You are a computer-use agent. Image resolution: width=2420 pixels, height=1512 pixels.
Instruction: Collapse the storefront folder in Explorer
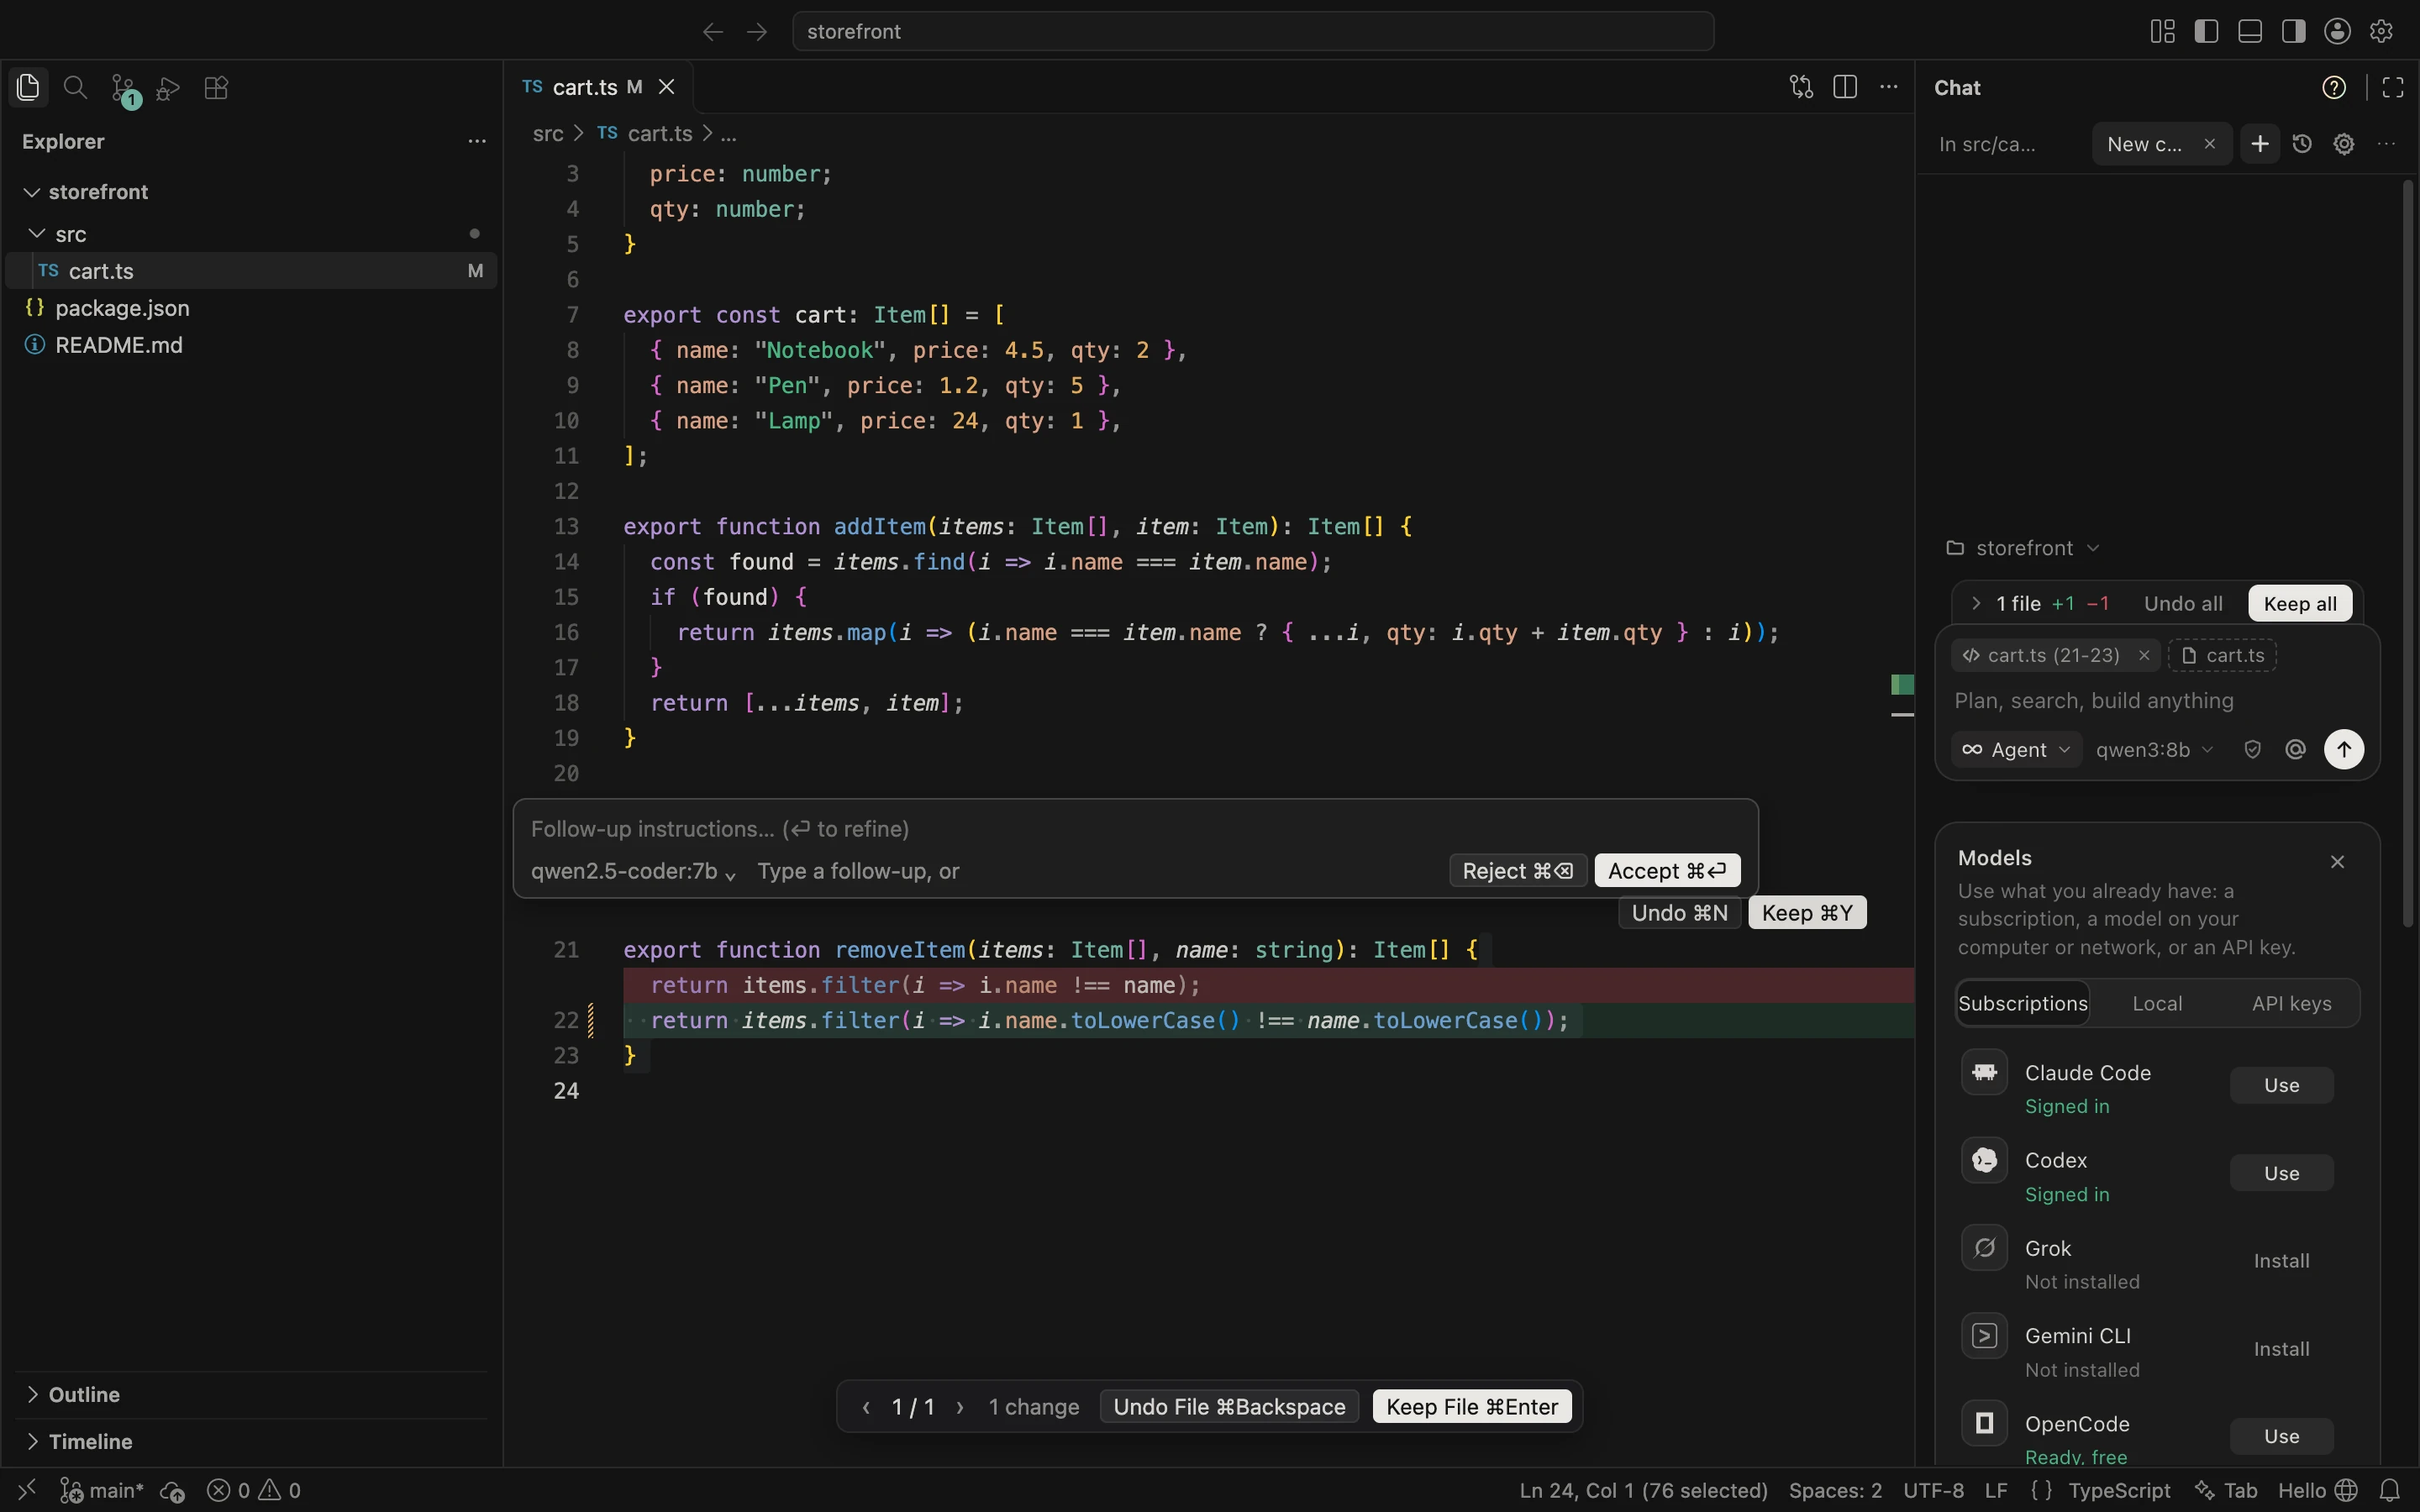click(x=31, y=192)
